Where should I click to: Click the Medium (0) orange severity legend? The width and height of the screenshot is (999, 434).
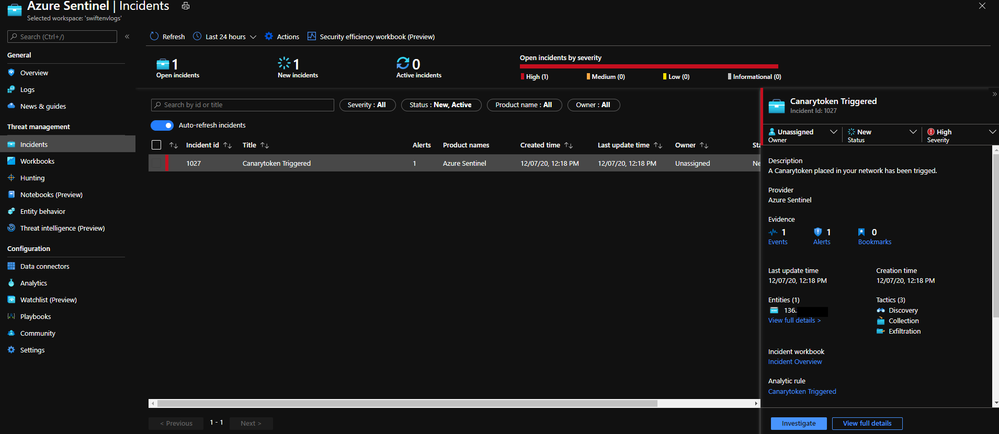click(x=606, y=76)
